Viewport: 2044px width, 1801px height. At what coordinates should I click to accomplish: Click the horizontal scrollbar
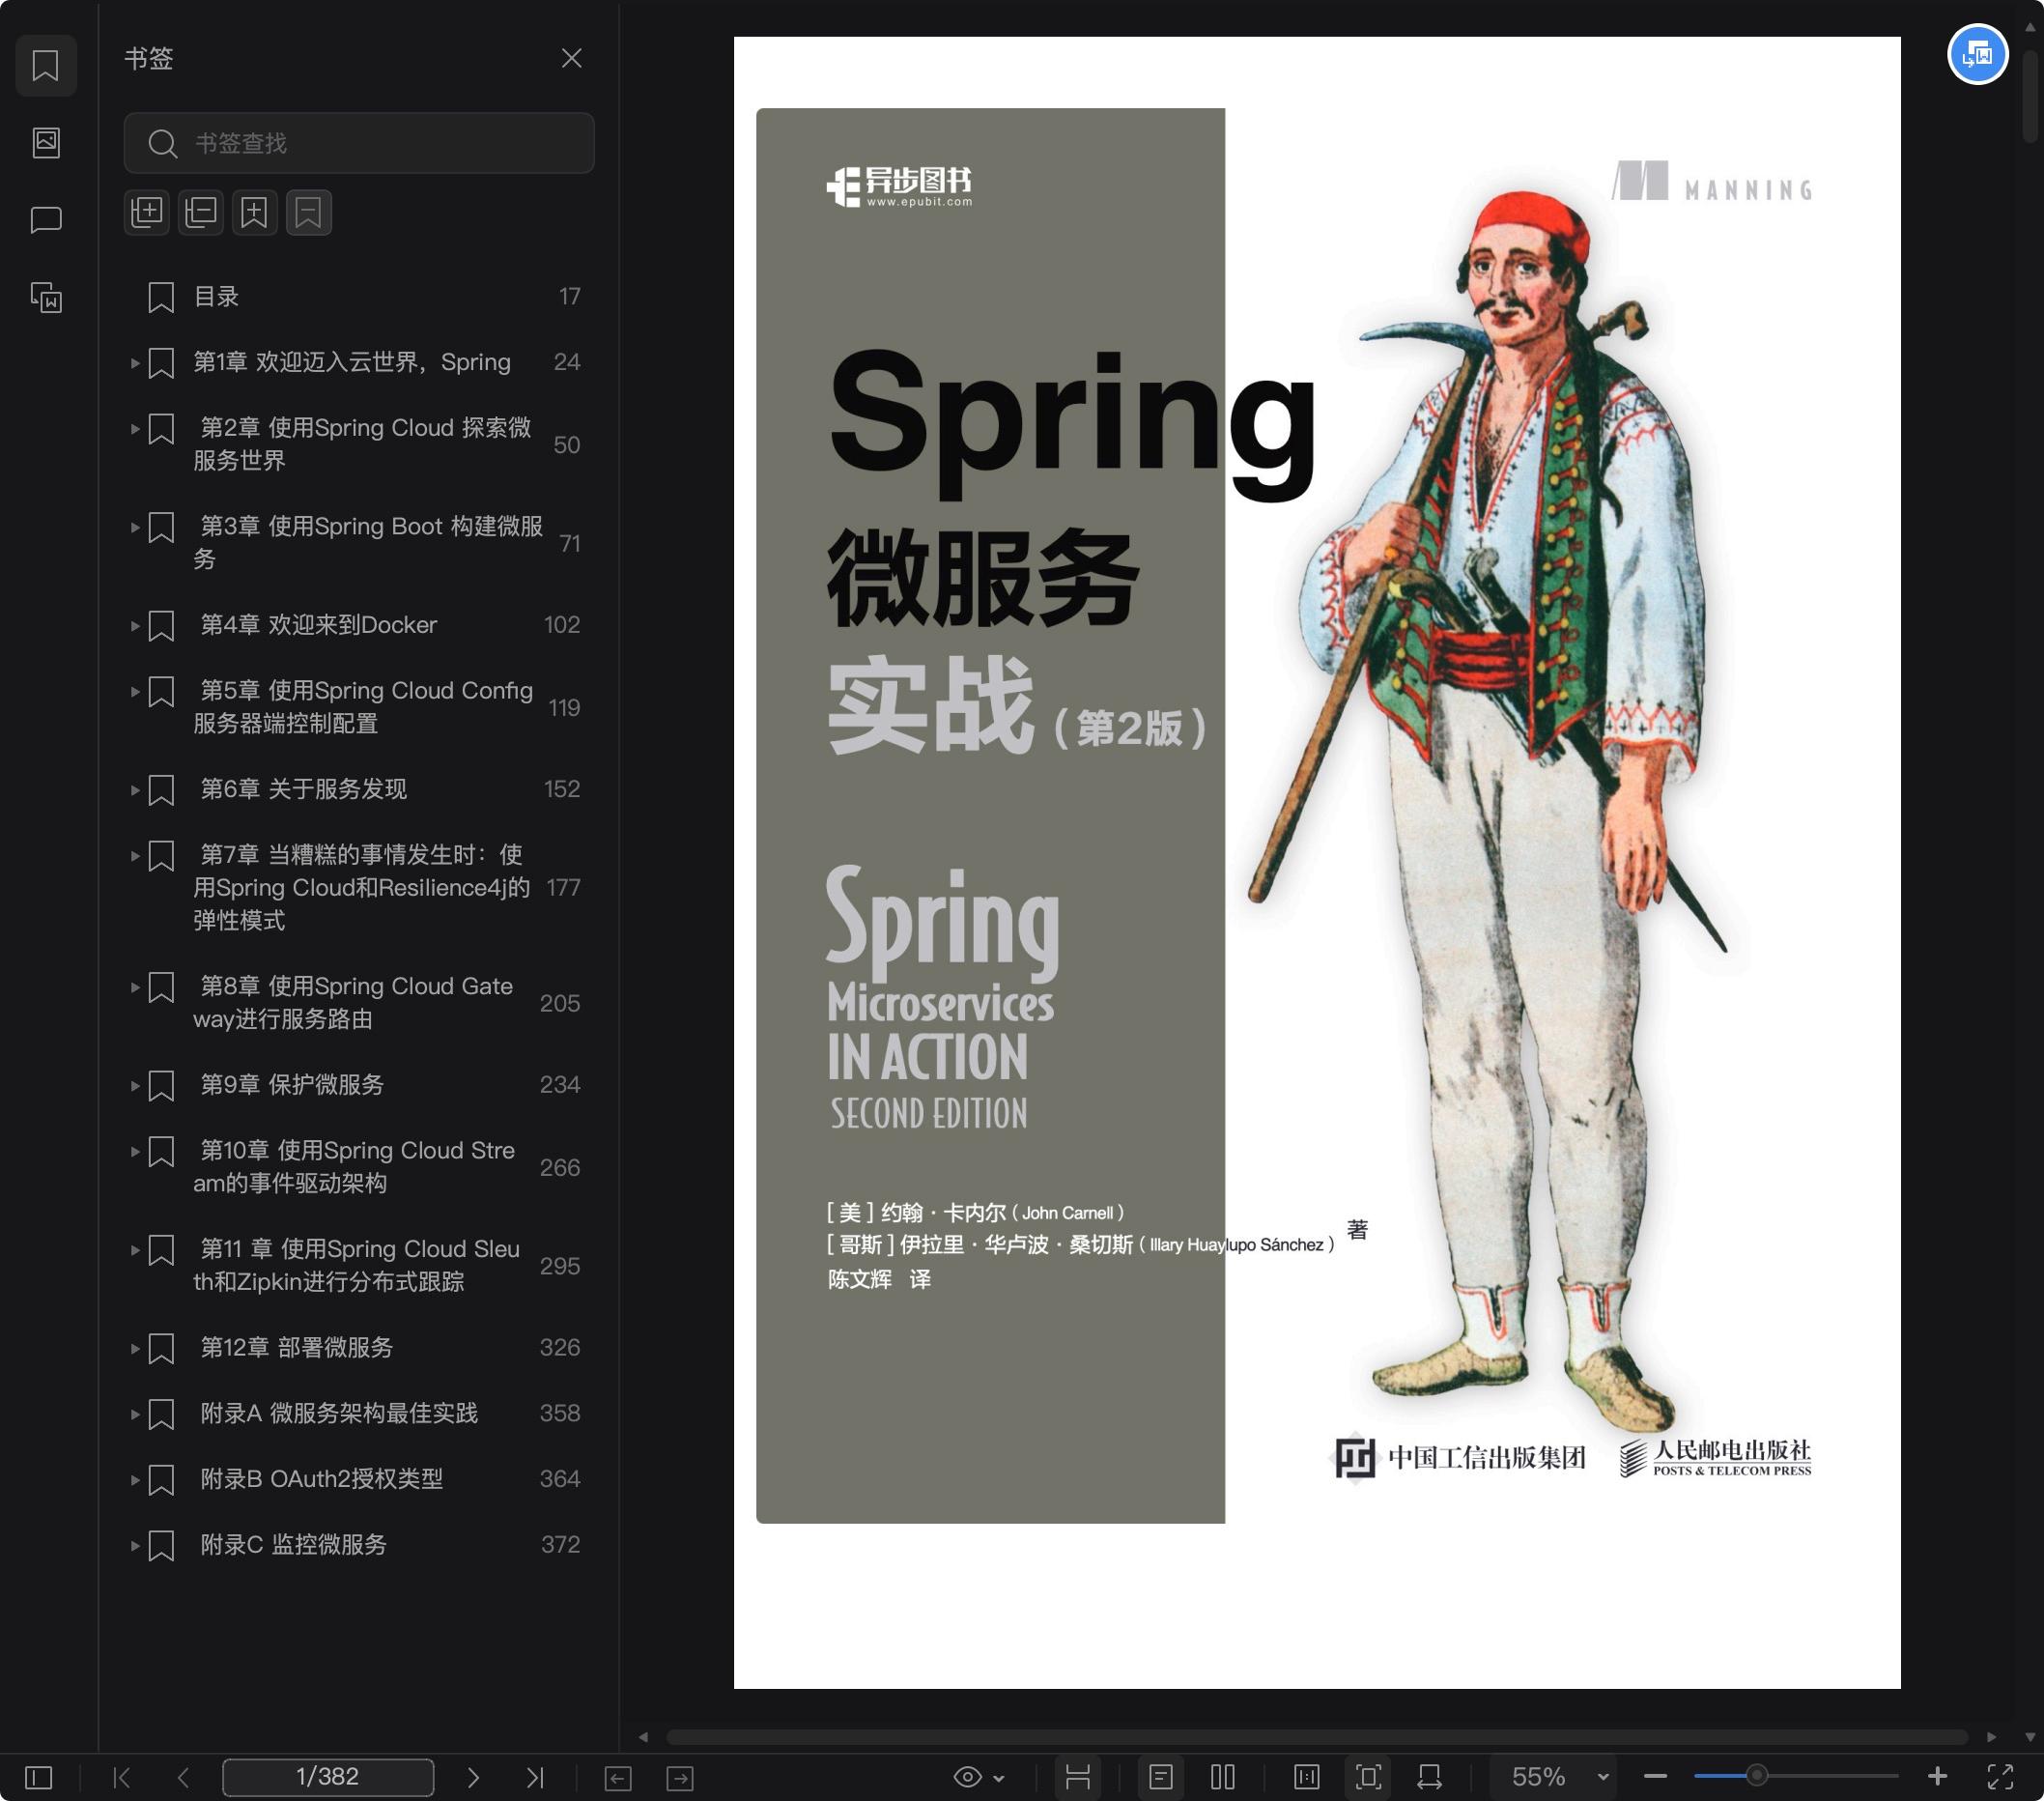click(x=1316, y=1737)
